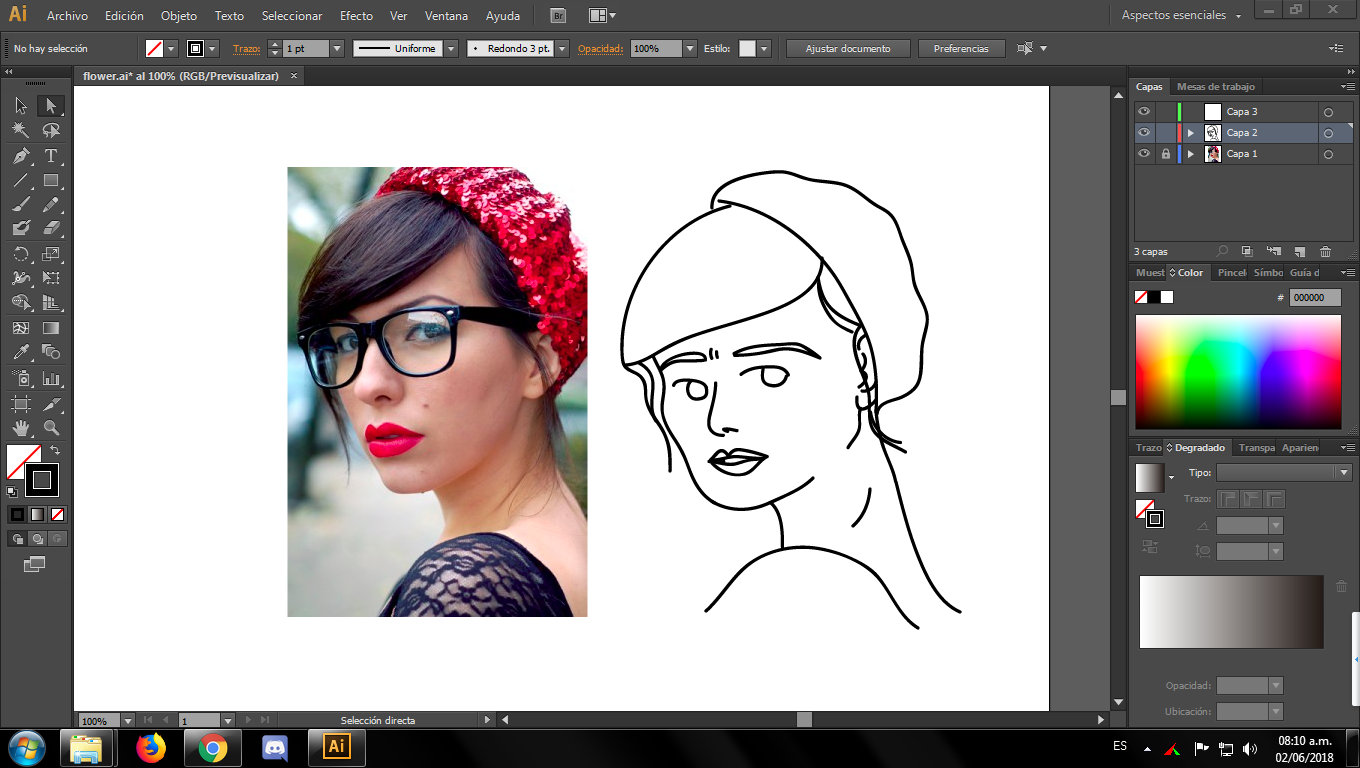Open the Efecto menu
This screenshot has height=768, width=1360.
point(356,16)
